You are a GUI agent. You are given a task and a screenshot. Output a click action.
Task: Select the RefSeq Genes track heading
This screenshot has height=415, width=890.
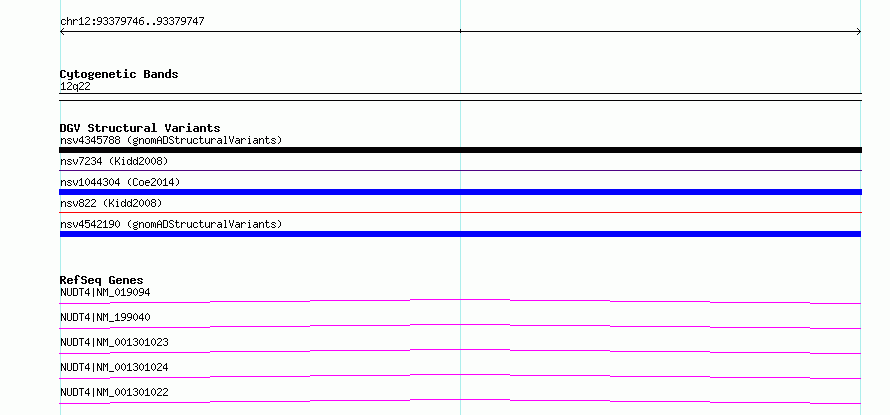click(x=102, y=280)
